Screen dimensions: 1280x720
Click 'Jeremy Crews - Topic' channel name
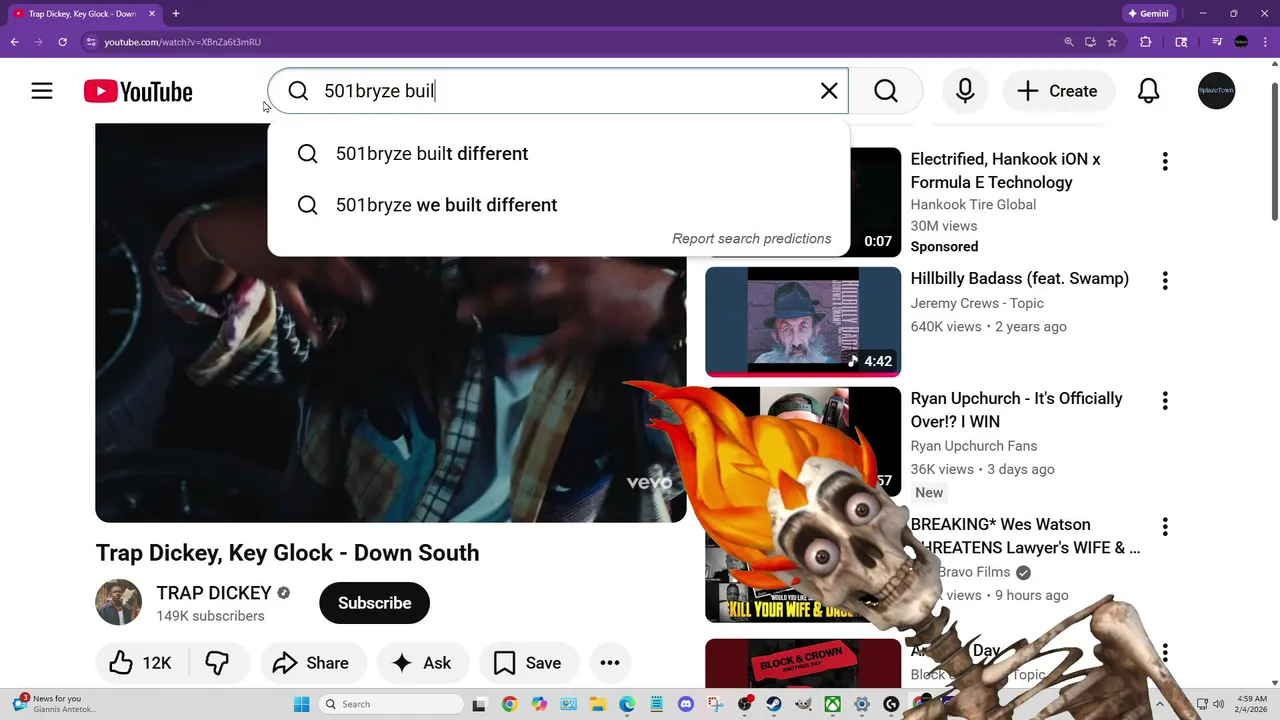[977, 303]
